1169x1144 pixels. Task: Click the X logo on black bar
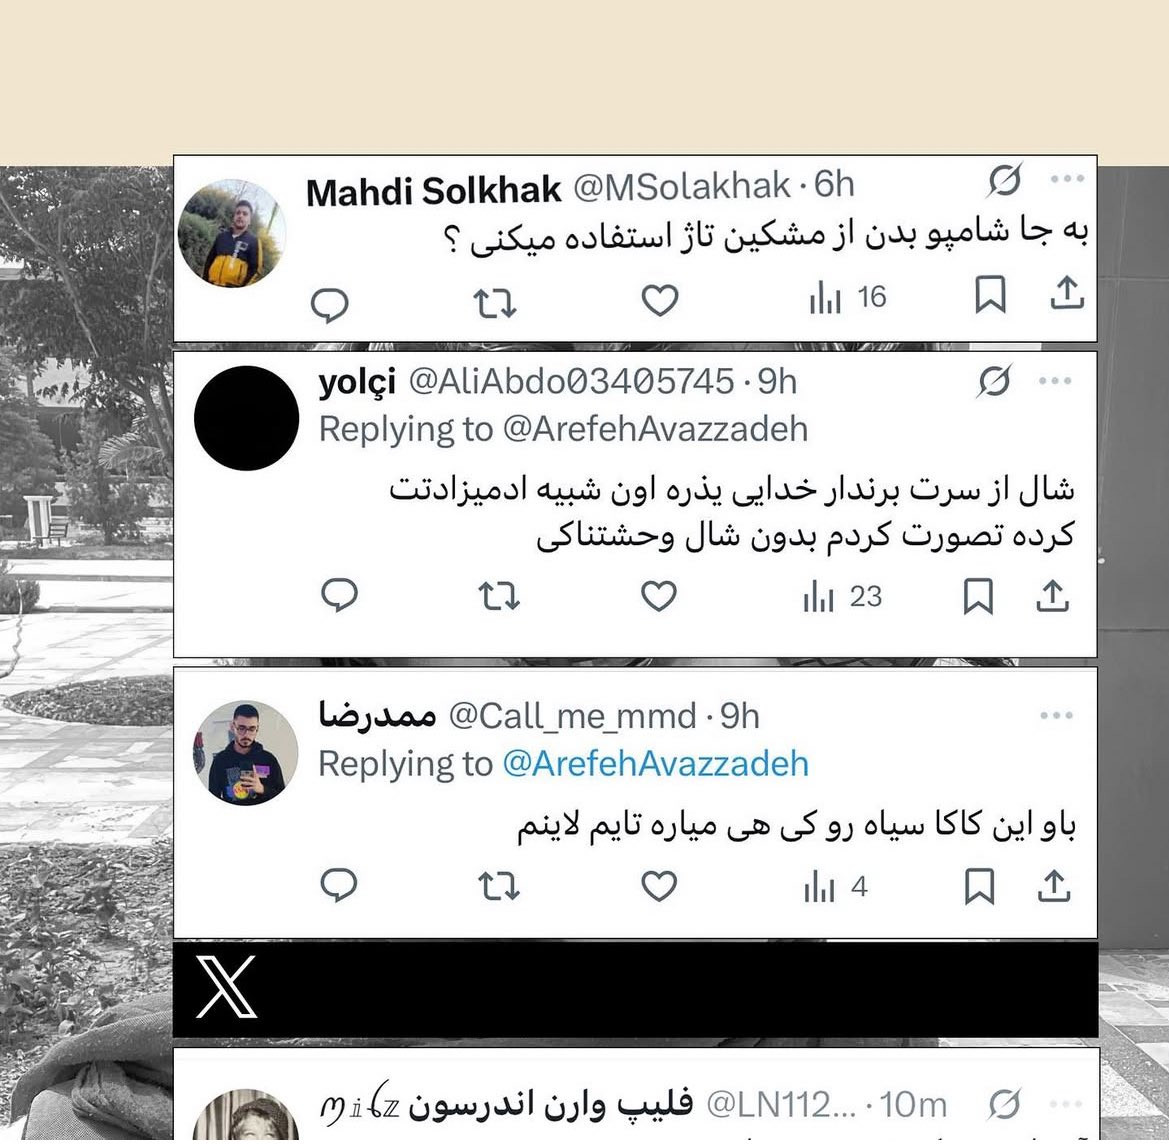click(x=226, y=987)
